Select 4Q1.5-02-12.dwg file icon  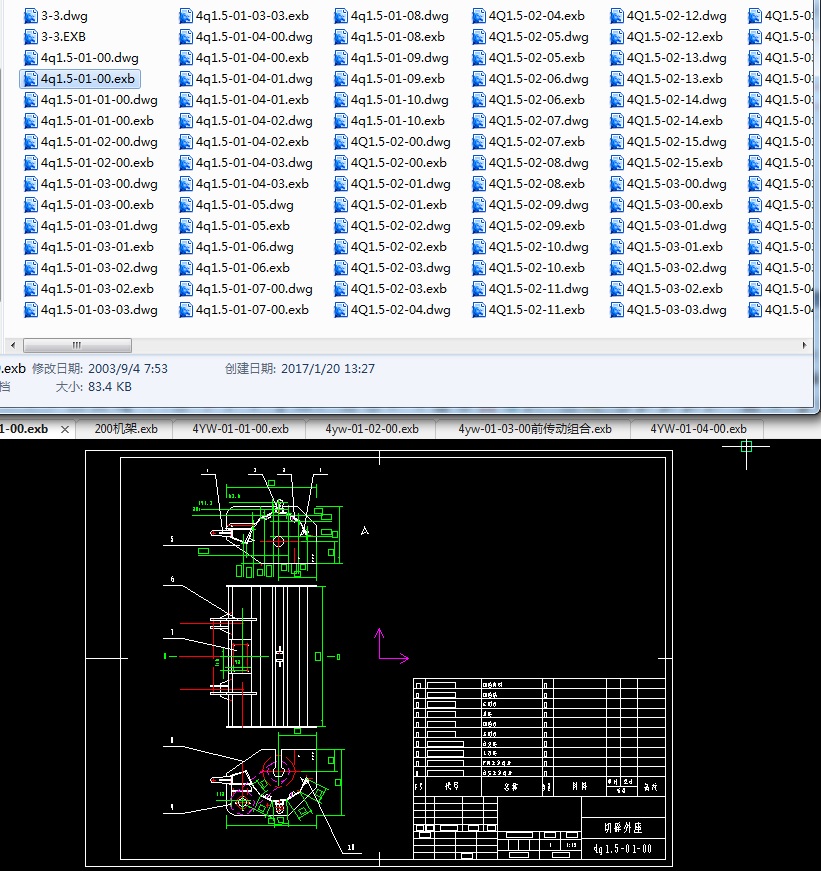(x=616, y=16)
